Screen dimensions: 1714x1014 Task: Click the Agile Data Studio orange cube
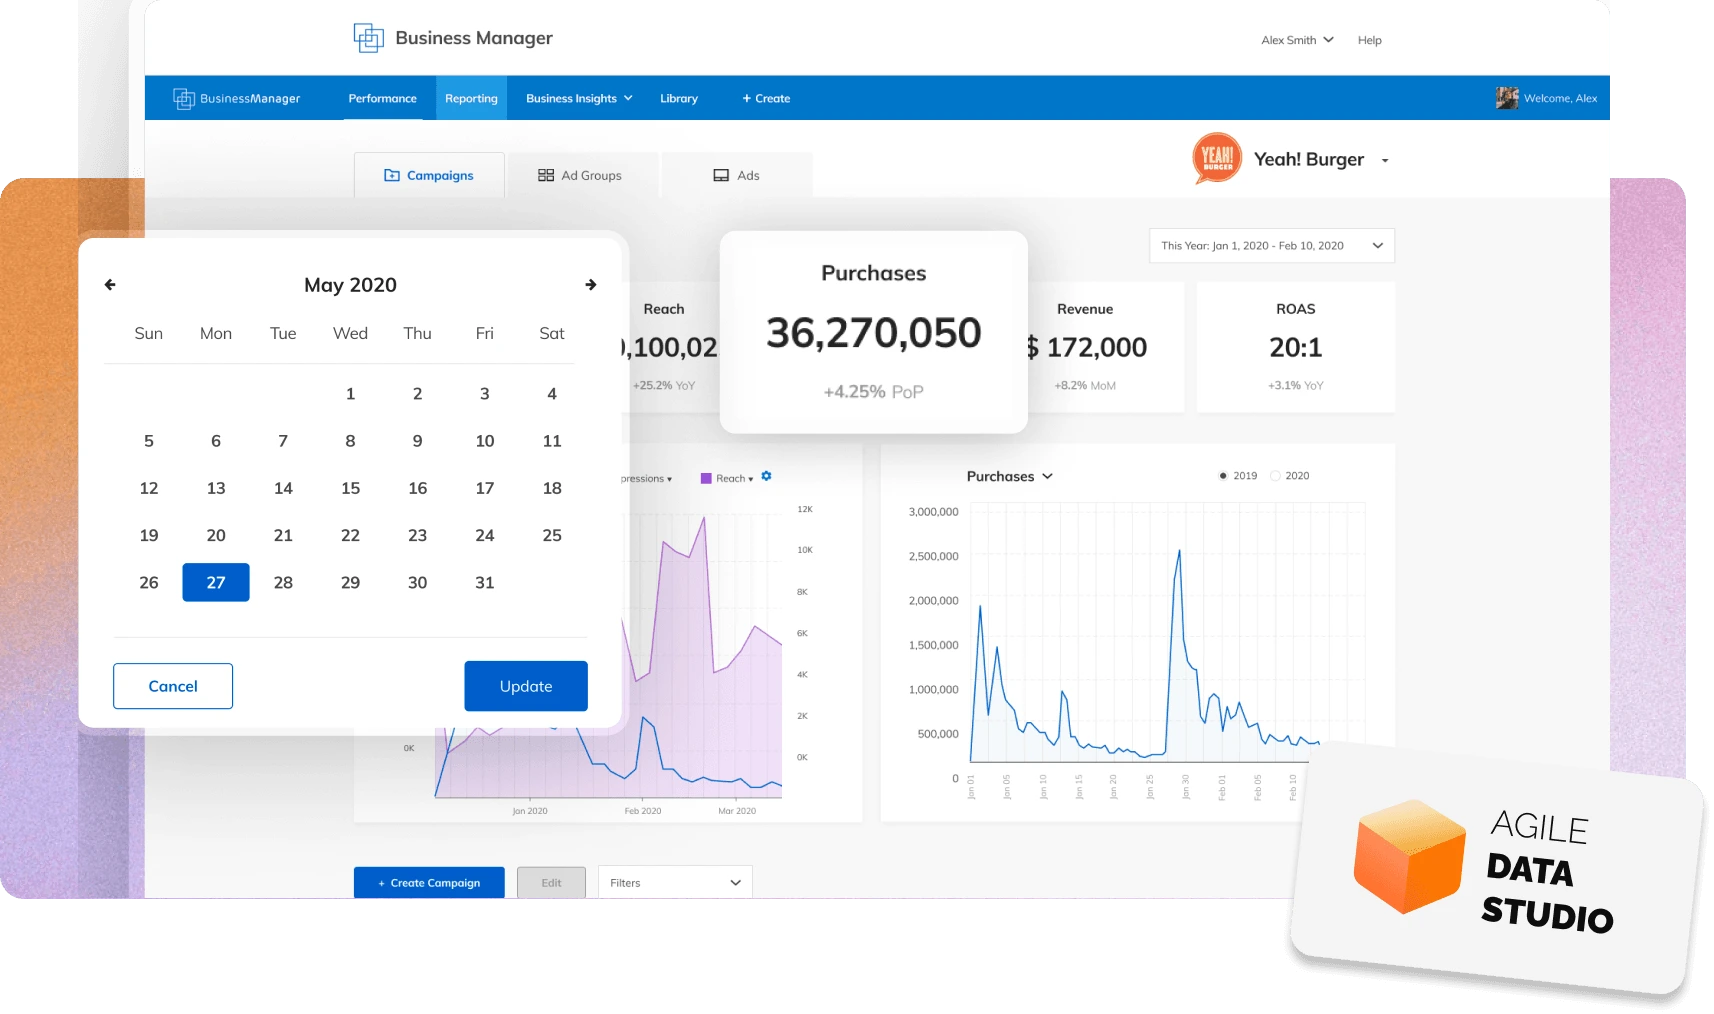(1408, 856)
